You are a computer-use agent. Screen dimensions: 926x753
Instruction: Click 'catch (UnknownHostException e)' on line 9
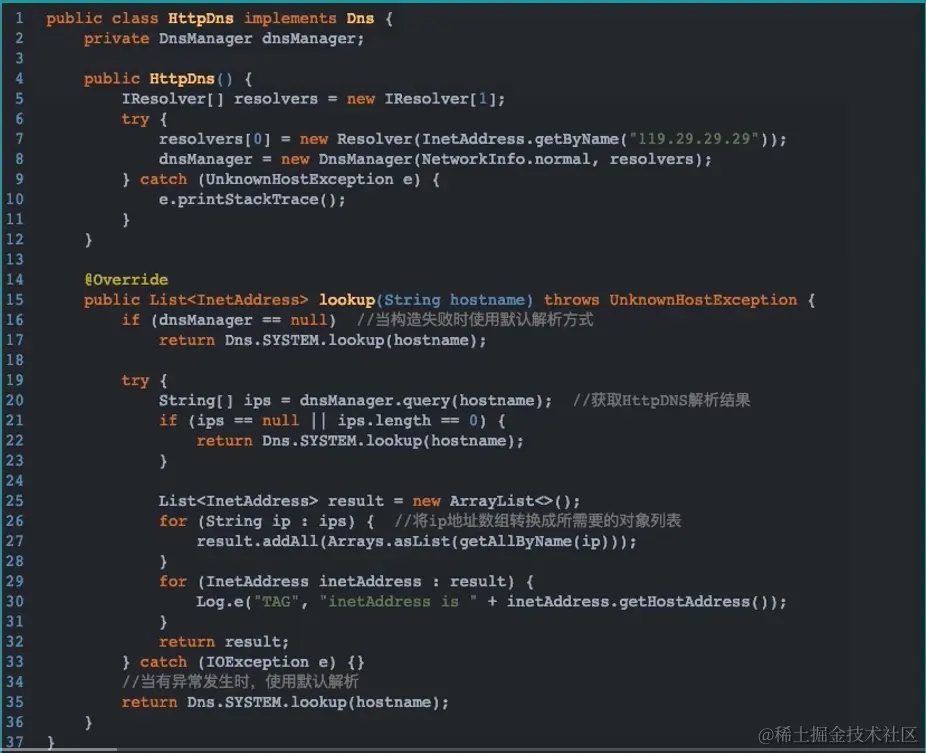[281, 180]
